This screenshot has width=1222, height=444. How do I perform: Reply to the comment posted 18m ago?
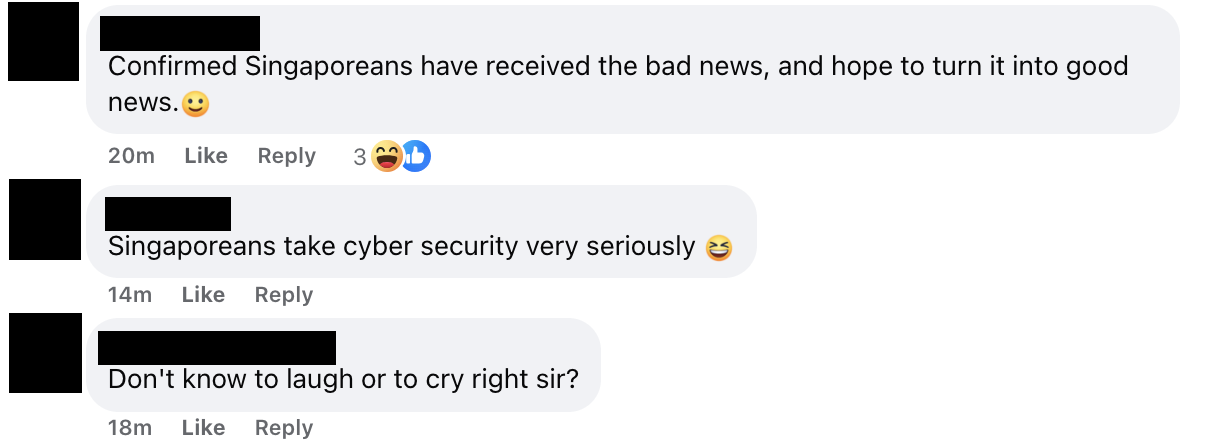283,428
